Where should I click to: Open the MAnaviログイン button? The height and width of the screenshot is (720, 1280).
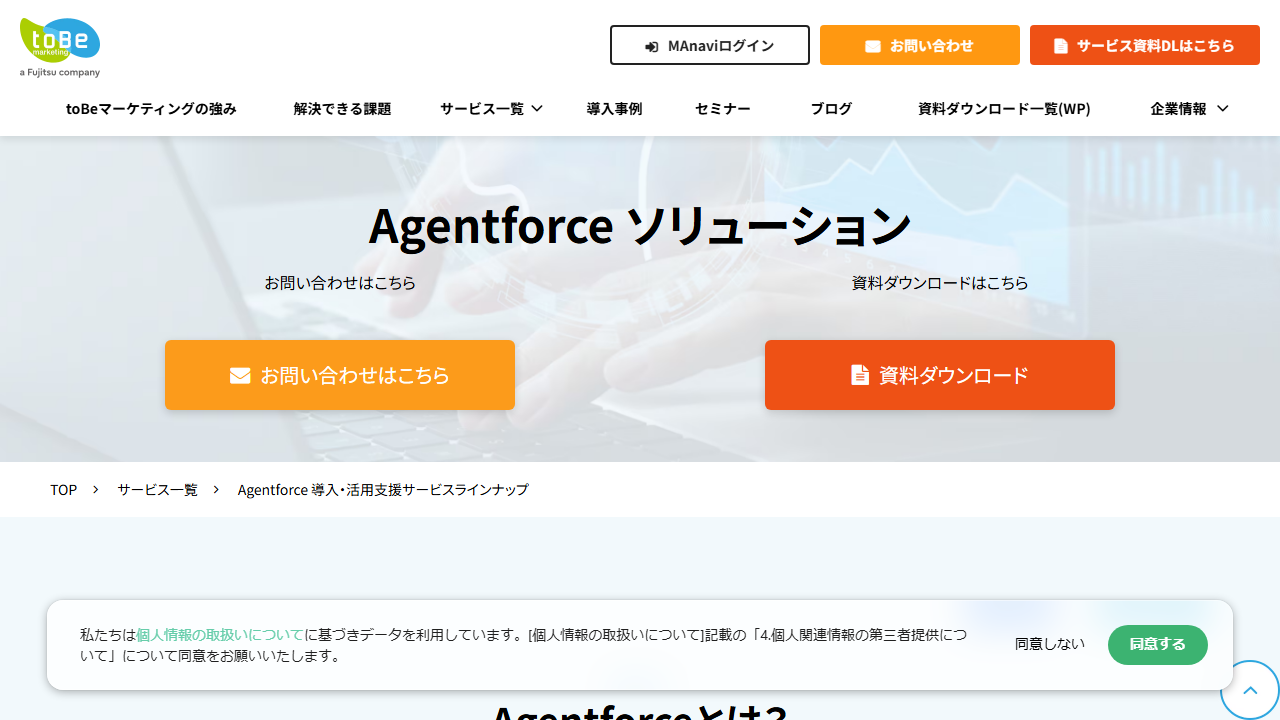click(710, 45)
